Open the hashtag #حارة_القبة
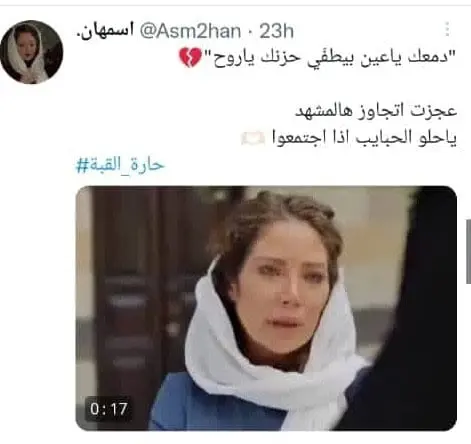471x444 pixels. 121,165
